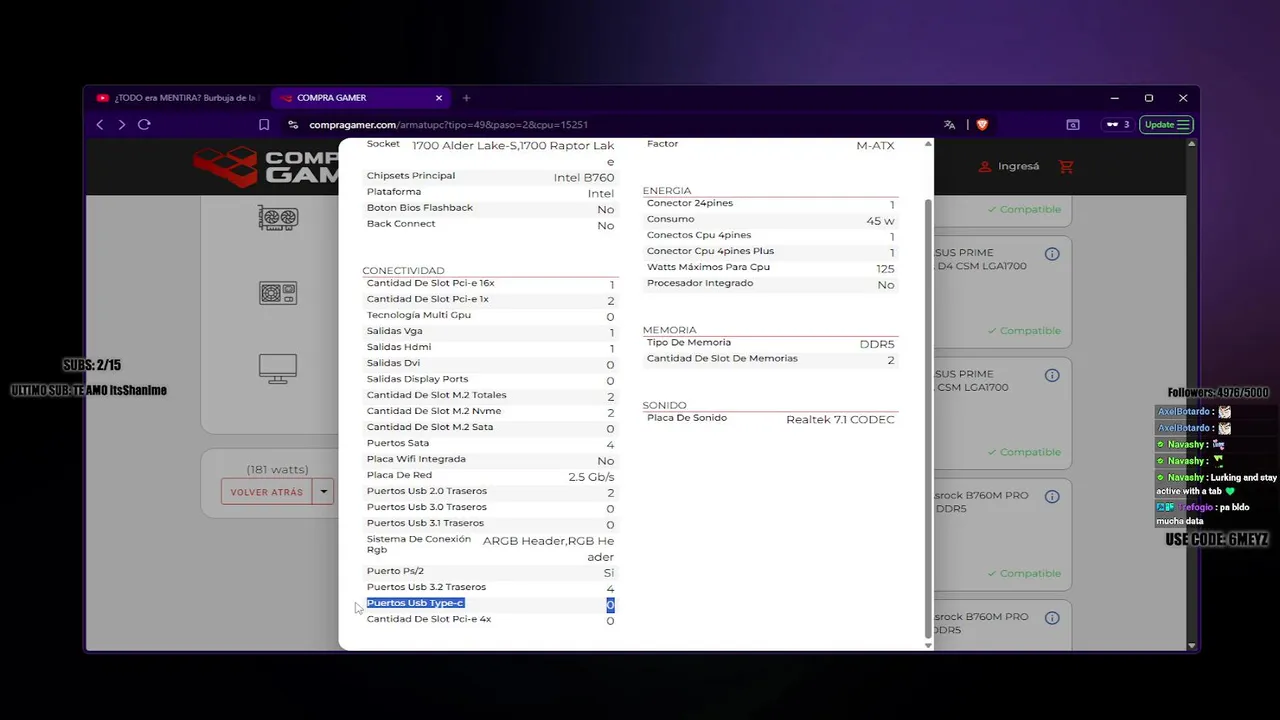1280x720 pixels.
Task: Reload the page with refresh icon
Action: (144, 125)
